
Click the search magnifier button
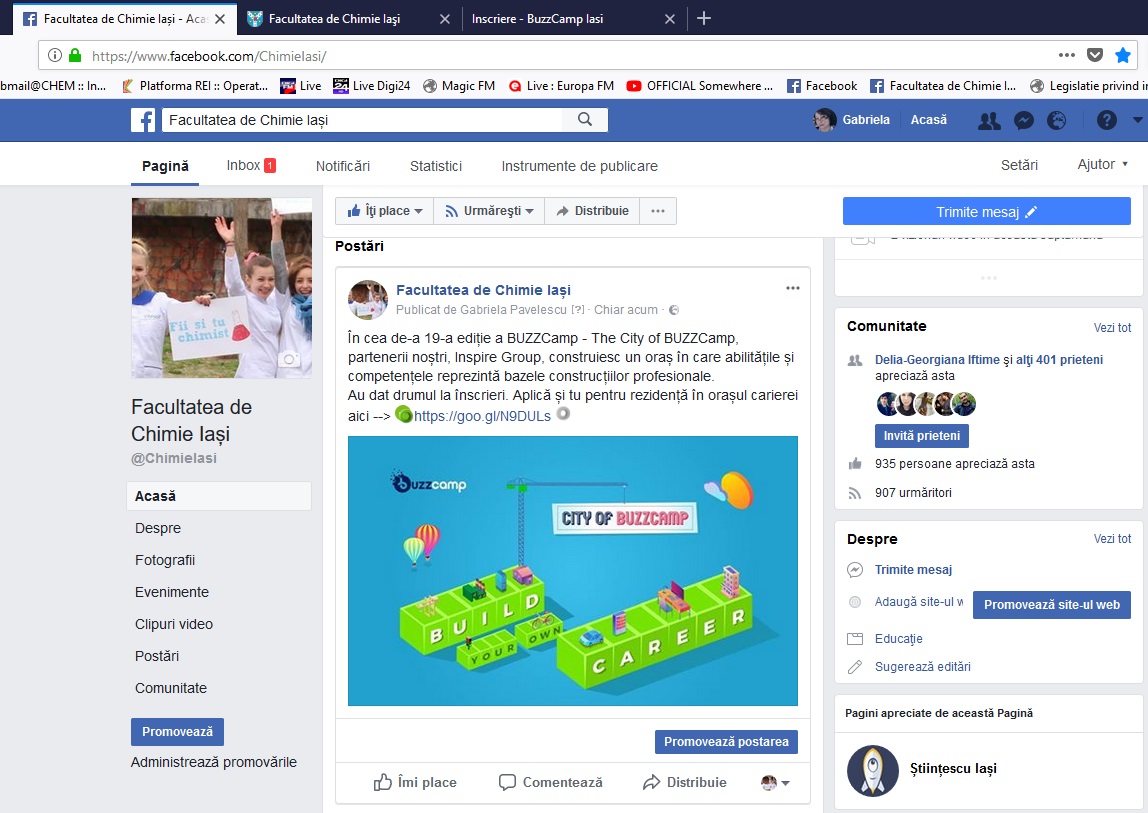coord(585,120)
